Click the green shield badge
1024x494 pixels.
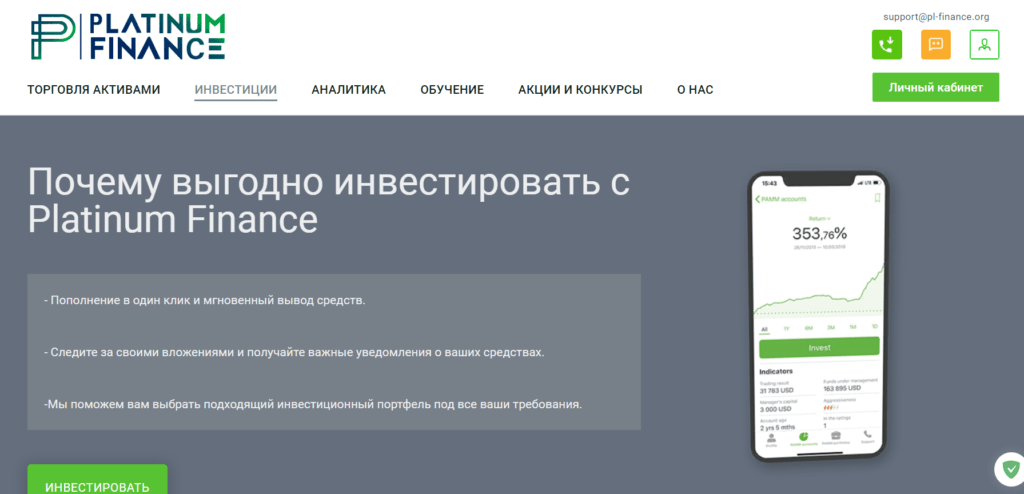(1011, 469)
